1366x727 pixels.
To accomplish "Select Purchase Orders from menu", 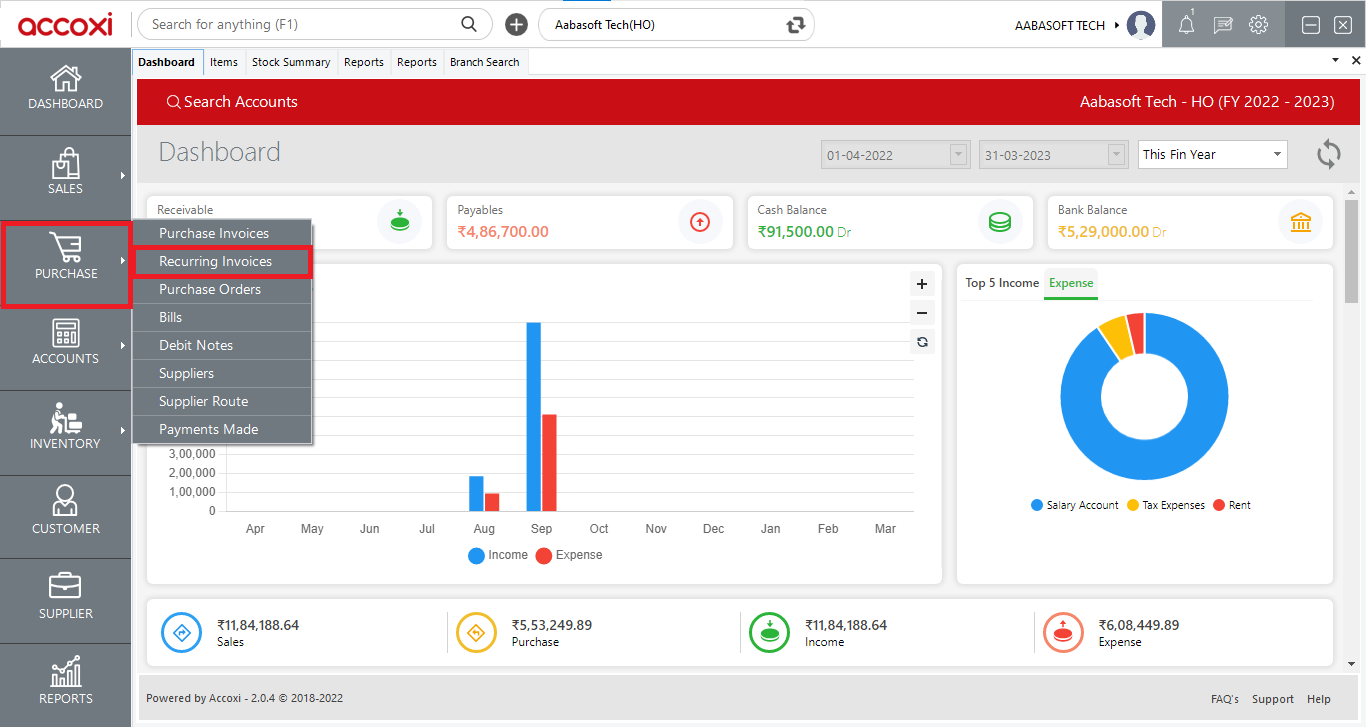I will click(222, 289).
